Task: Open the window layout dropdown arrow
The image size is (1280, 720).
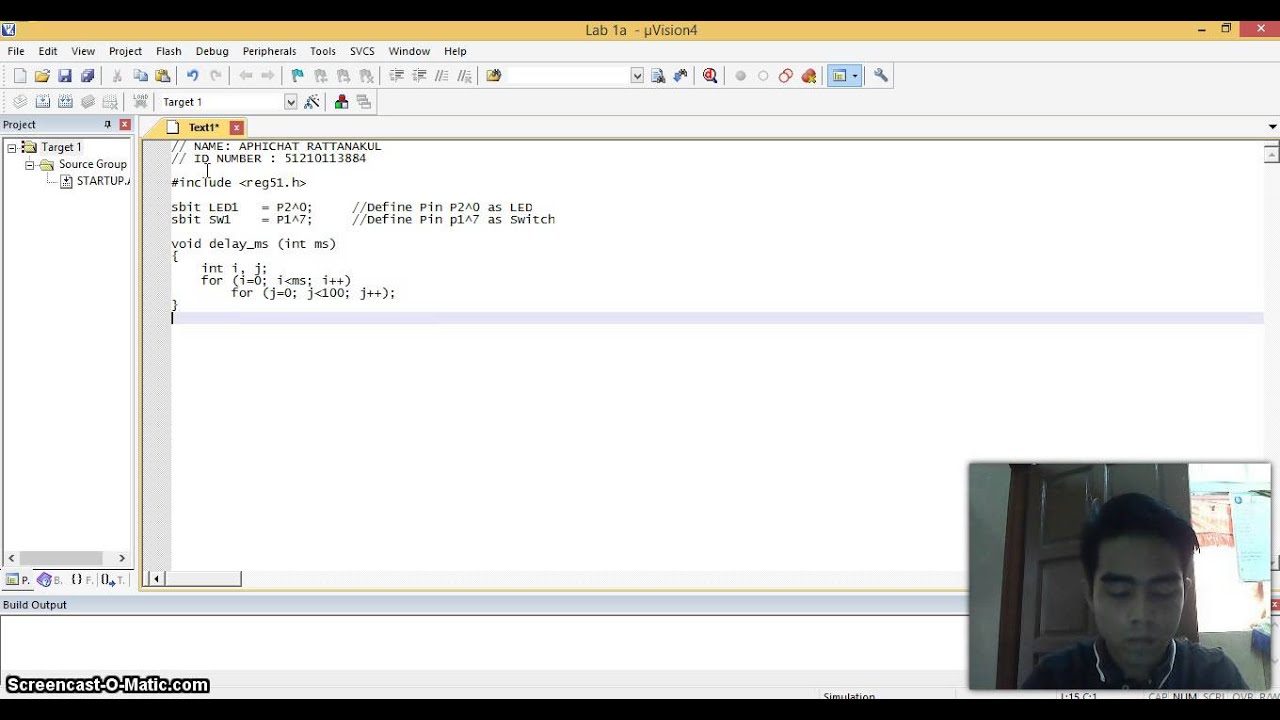Action: click(855, 76)
